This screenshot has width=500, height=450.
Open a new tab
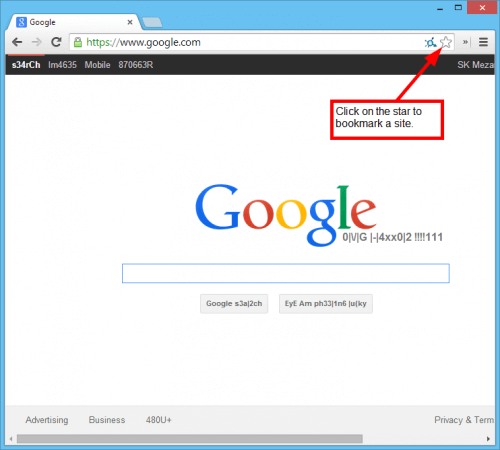152,23
